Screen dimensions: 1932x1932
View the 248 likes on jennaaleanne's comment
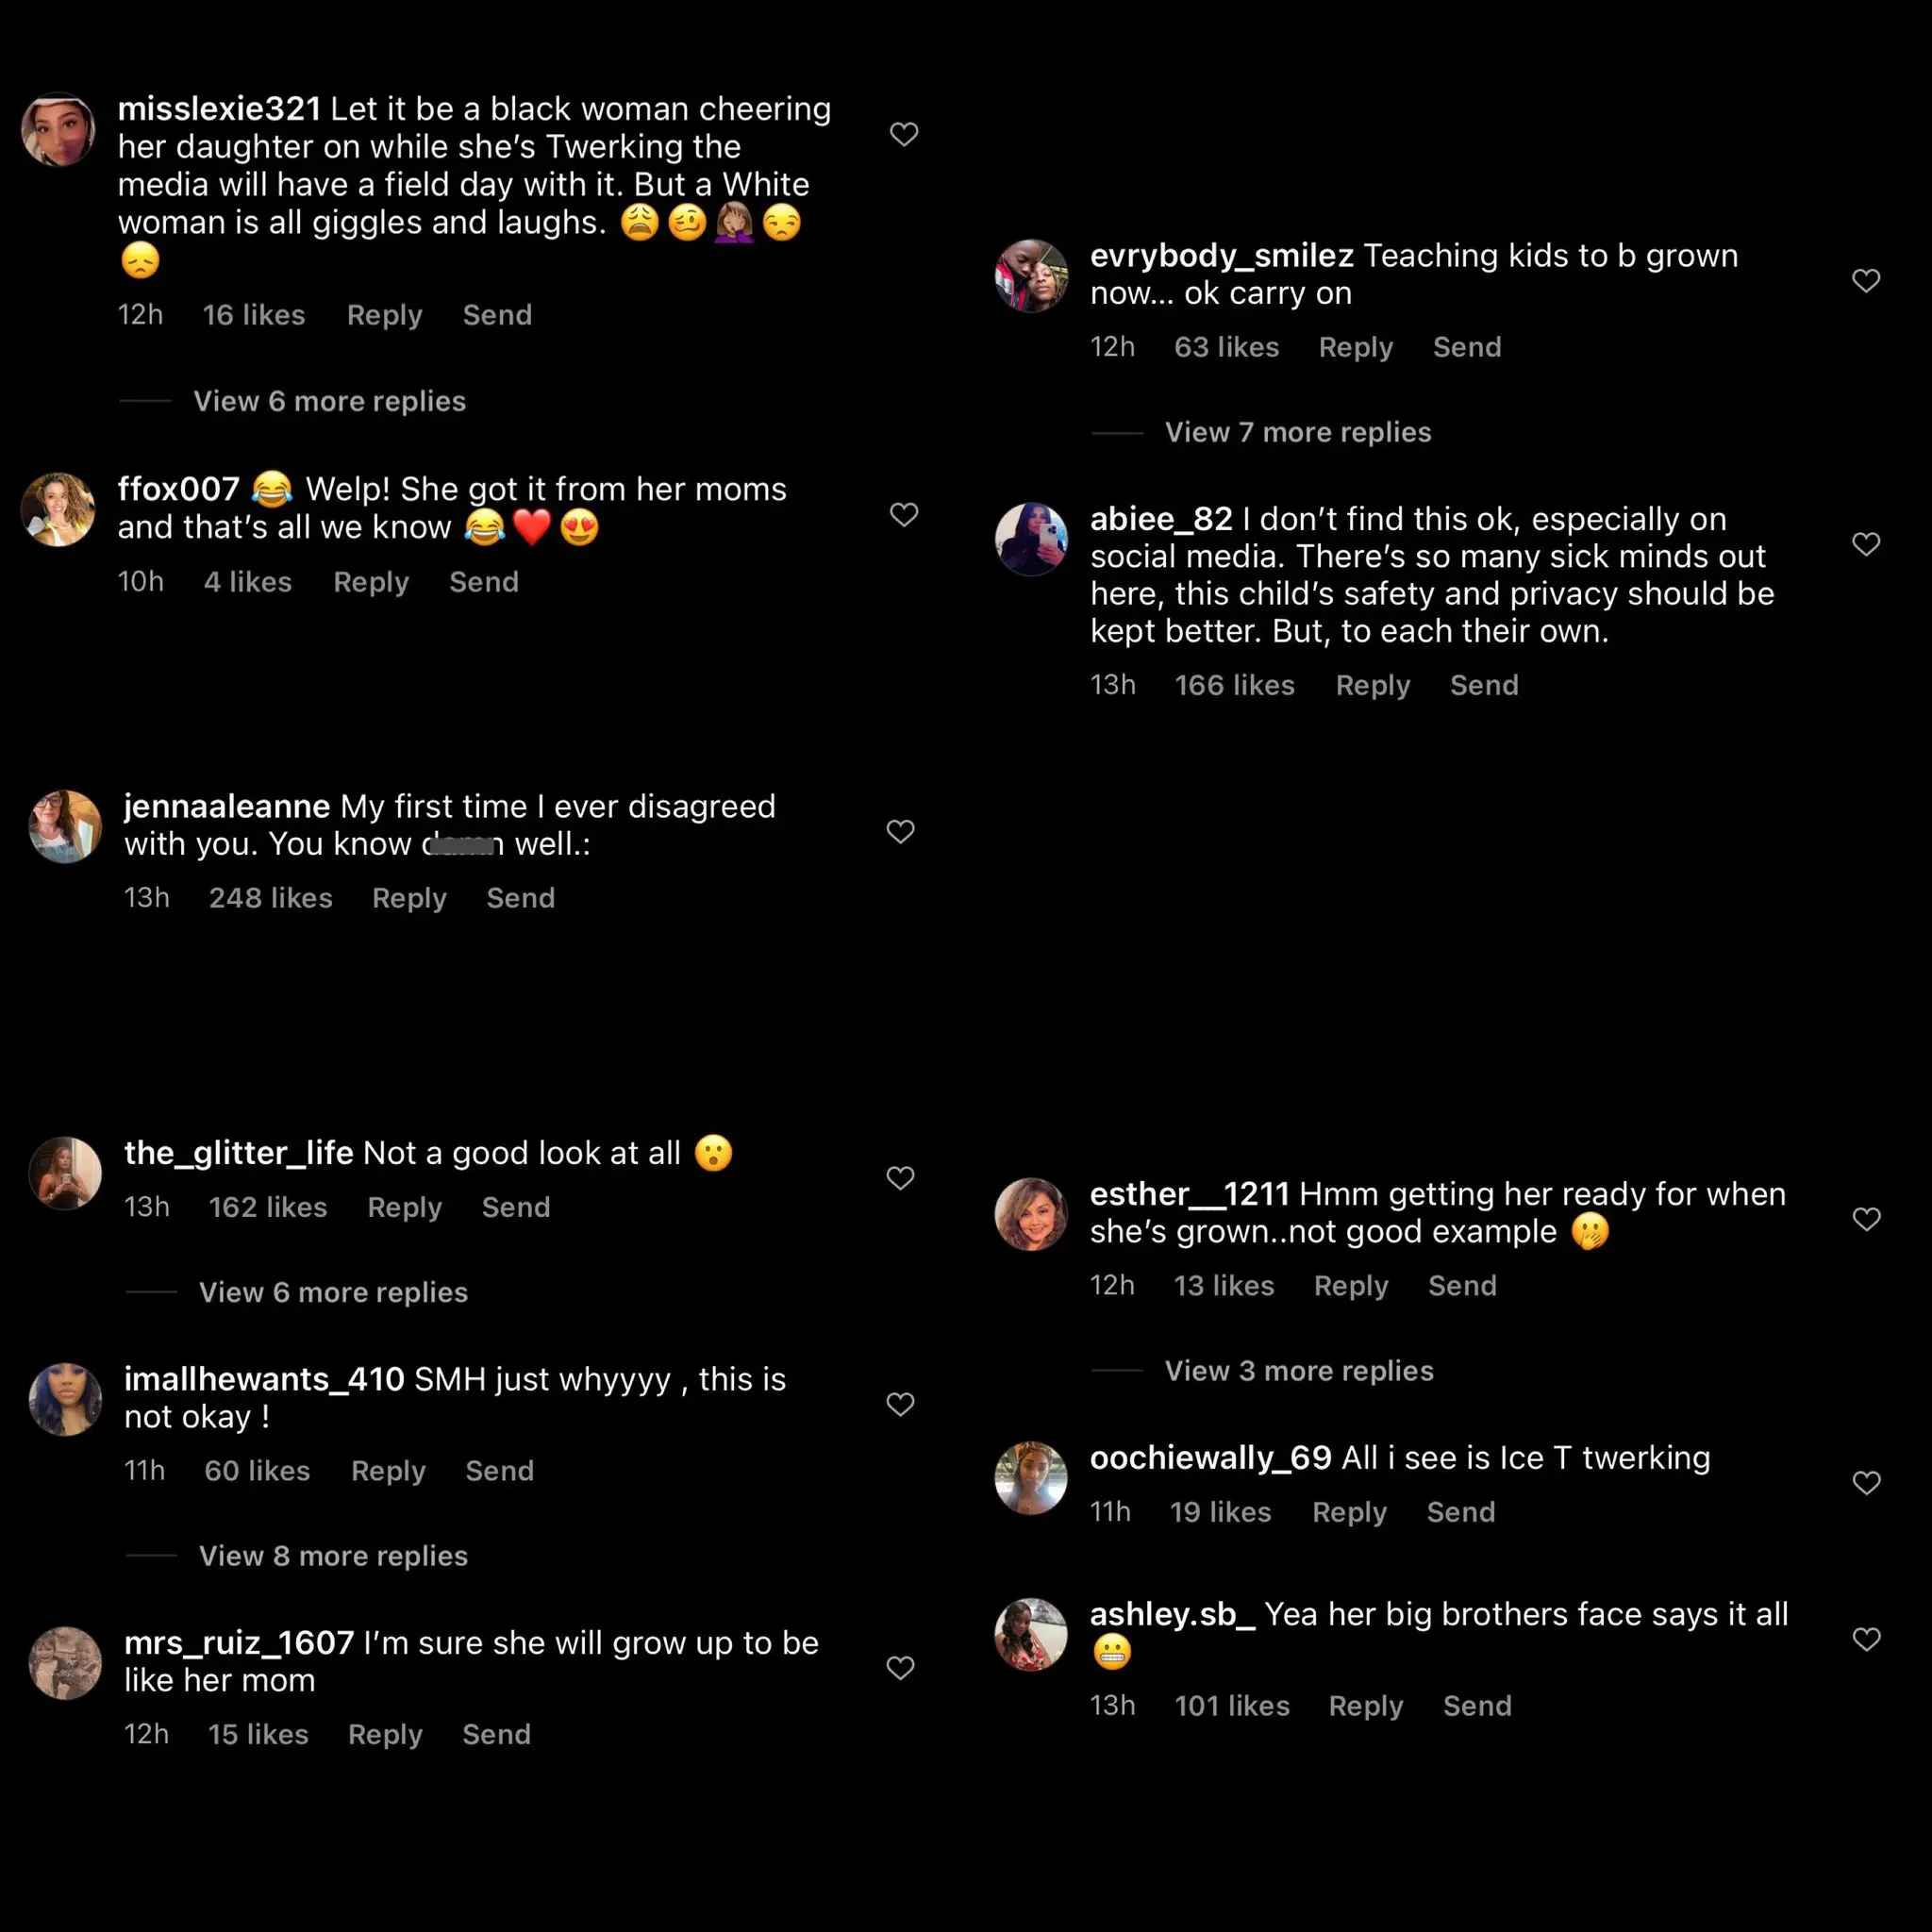coord(270,898)
